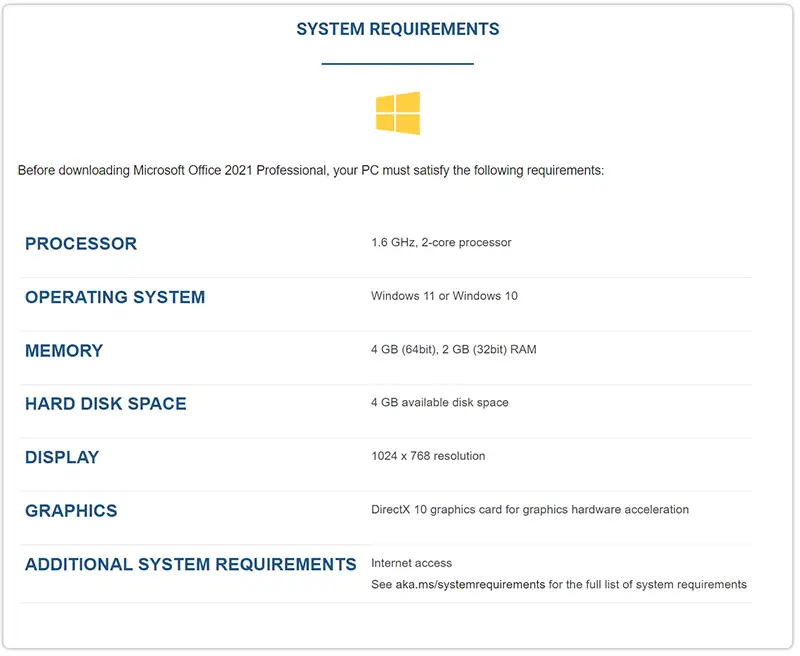Viewport: 800px width, 656px height.
Task: Click the GRAPHICS row label
Action: [71, 511]
